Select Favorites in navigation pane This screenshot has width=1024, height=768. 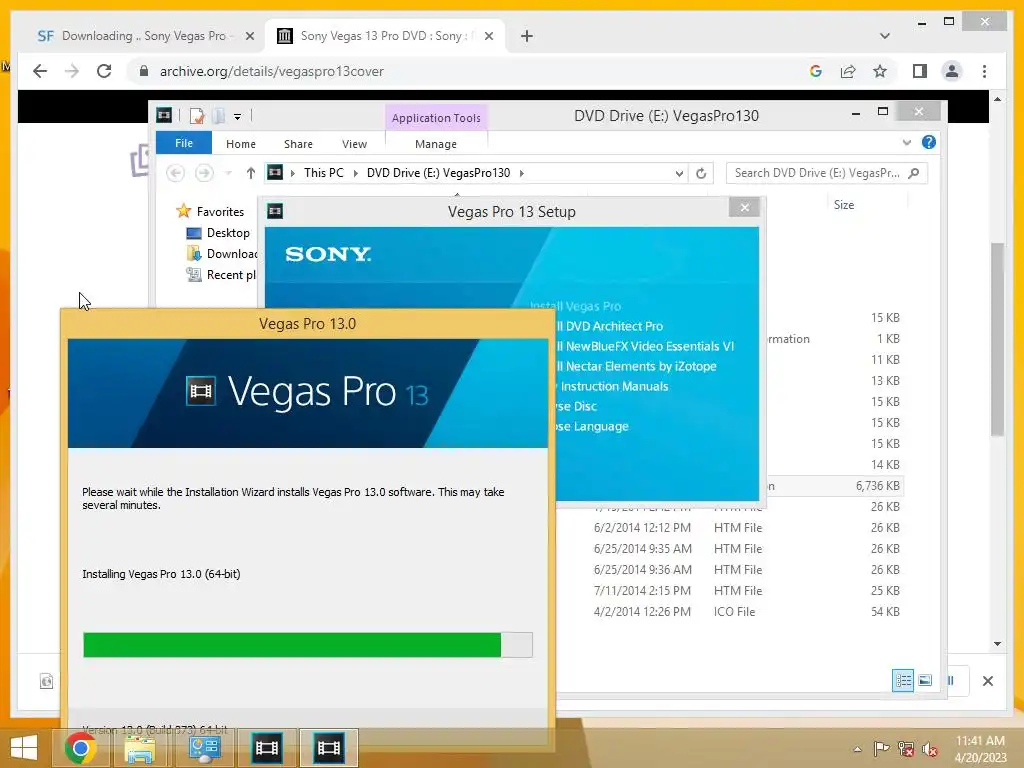click(x=220, y=212)
